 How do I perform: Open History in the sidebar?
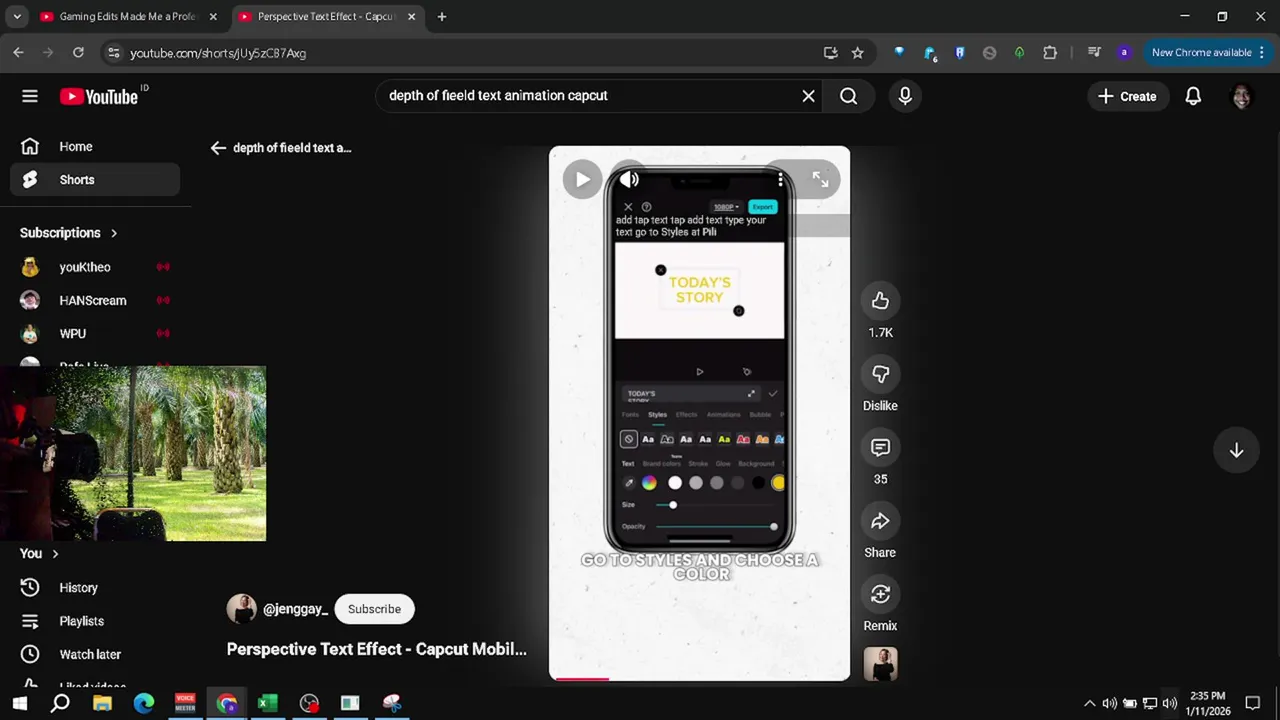click(x=95, y=588)
